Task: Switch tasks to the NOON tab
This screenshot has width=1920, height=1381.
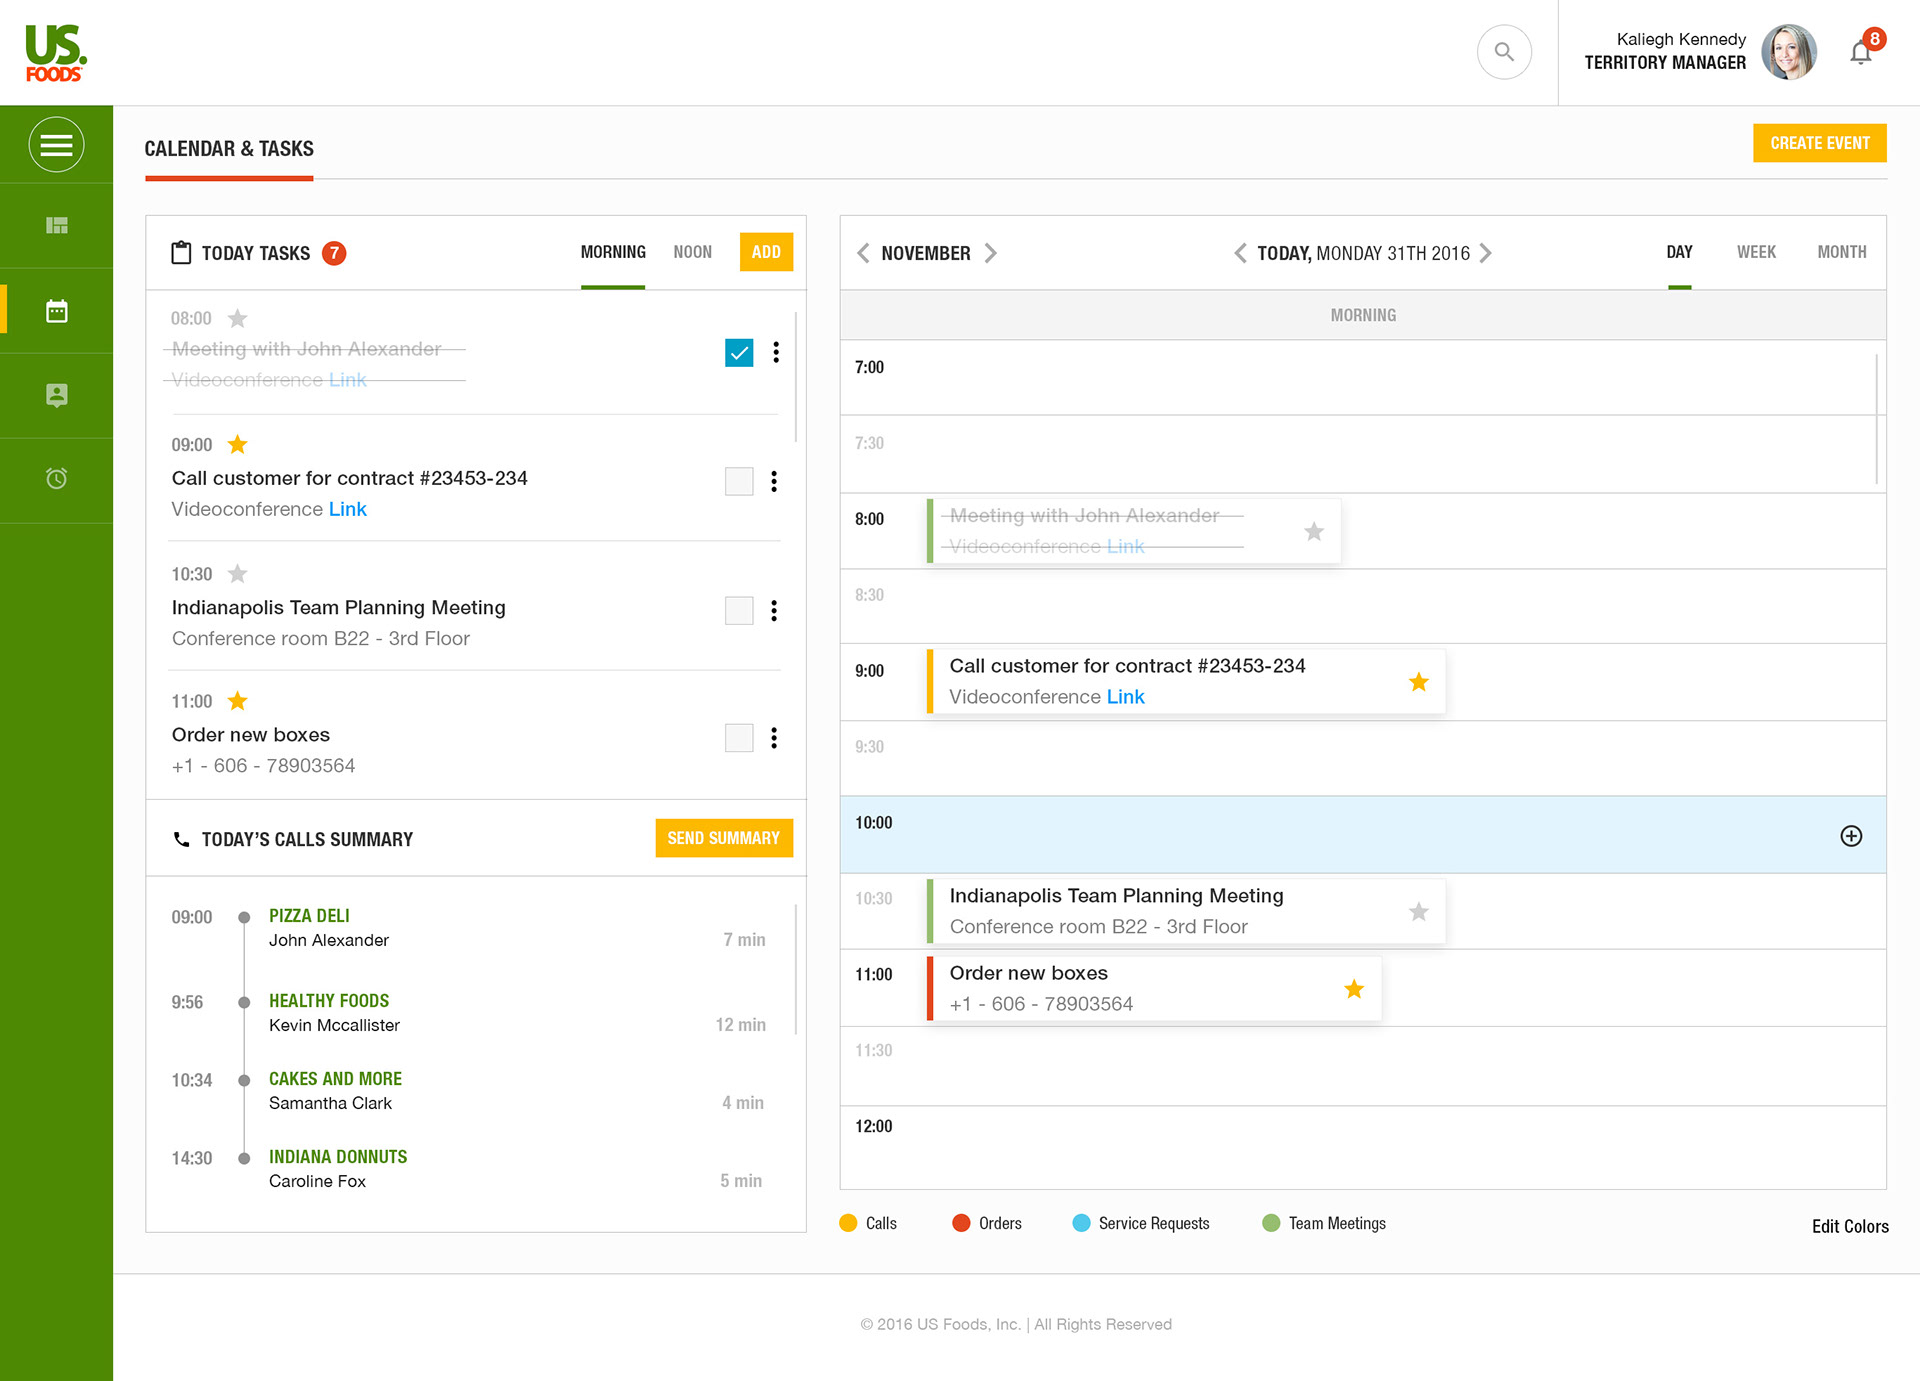Action: [692, 252]
